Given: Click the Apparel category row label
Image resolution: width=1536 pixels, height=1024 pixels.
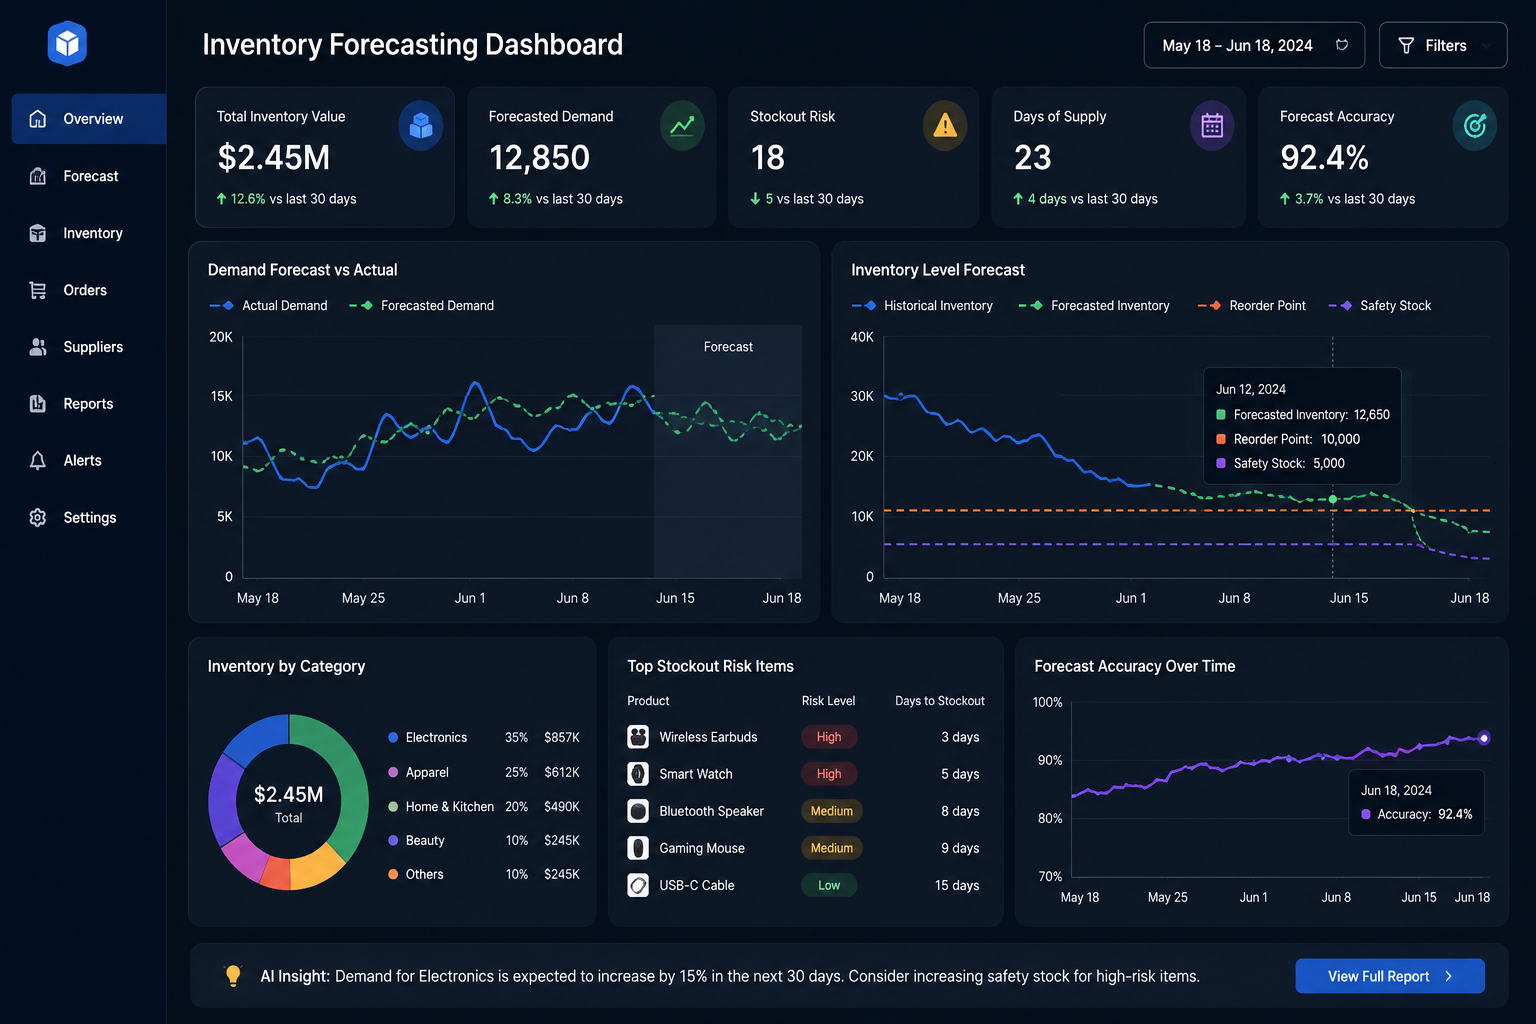Looking at the screenshot, I should click(x=427, y=773).
